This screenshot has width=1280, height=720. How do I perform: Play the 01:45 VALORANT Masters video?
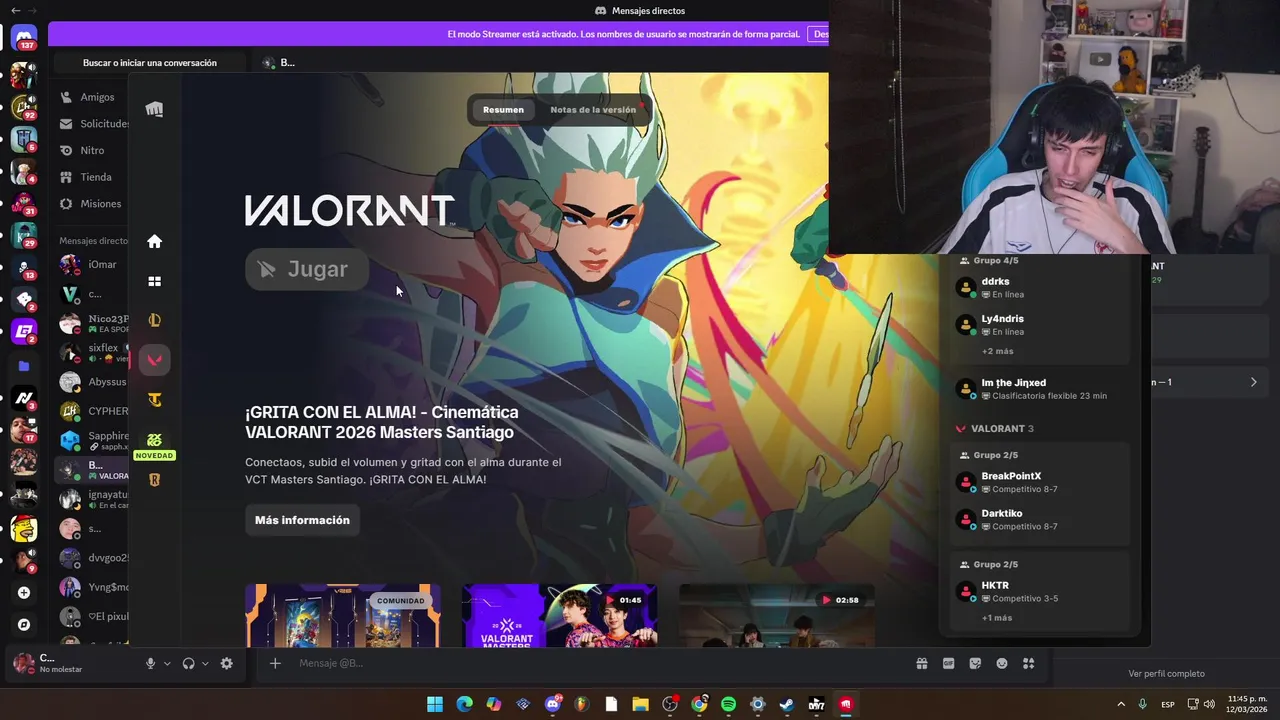[560, 616]
